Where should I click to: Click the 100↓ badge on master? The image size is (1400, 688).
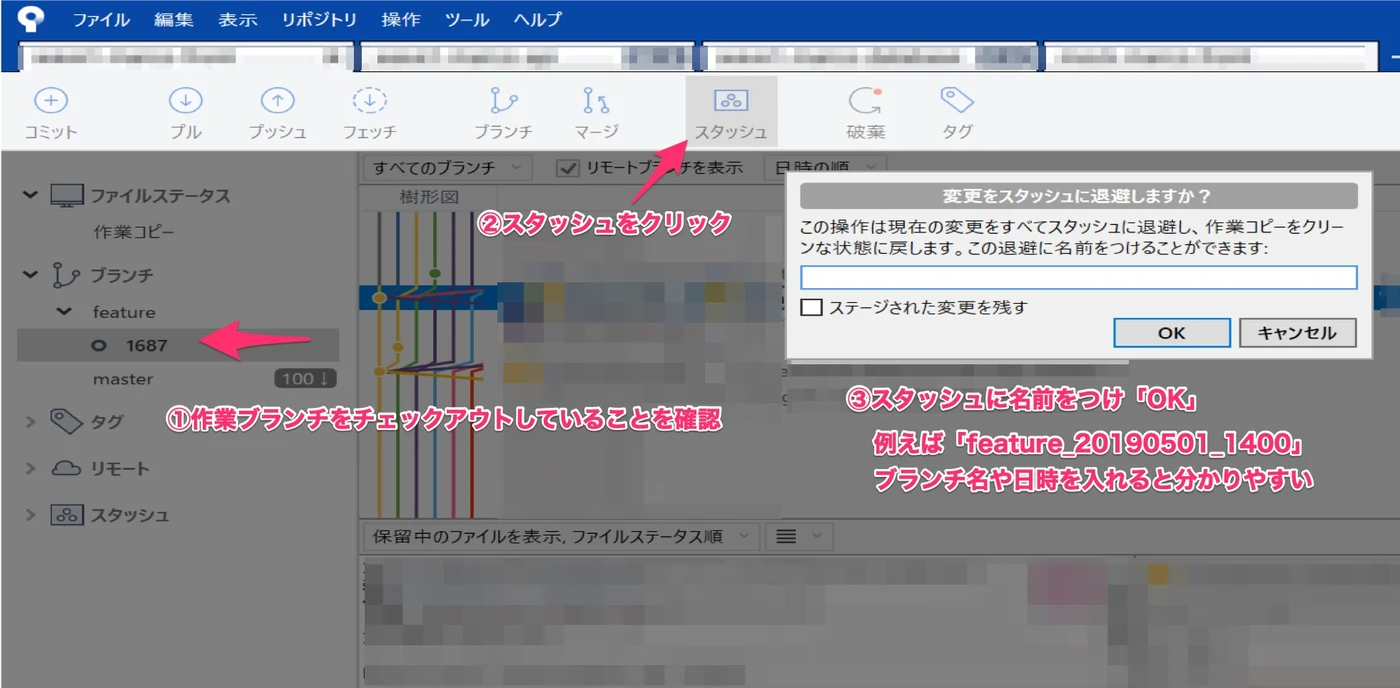306,379
